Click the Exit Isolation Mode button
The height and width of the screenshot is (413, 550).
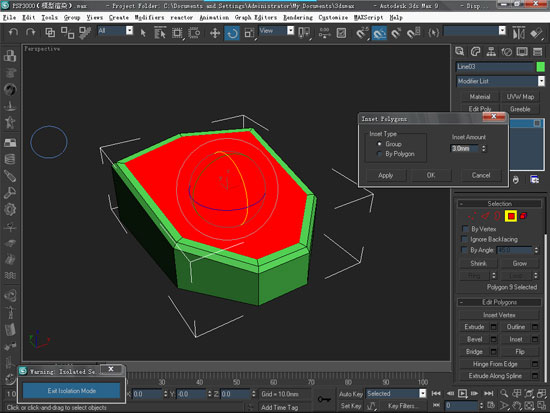(x=72, y=391)
